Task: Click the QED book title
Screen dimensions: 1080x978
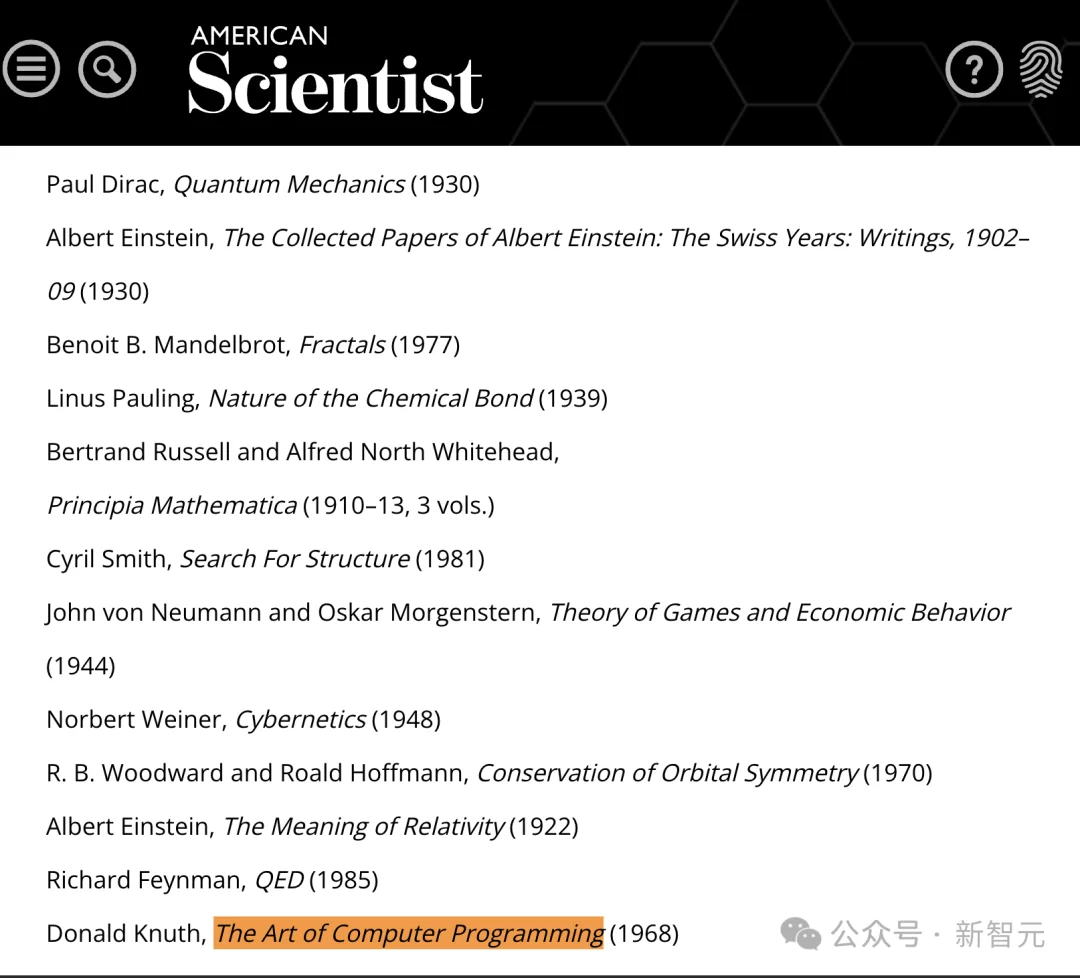Action: pos(279,881)
